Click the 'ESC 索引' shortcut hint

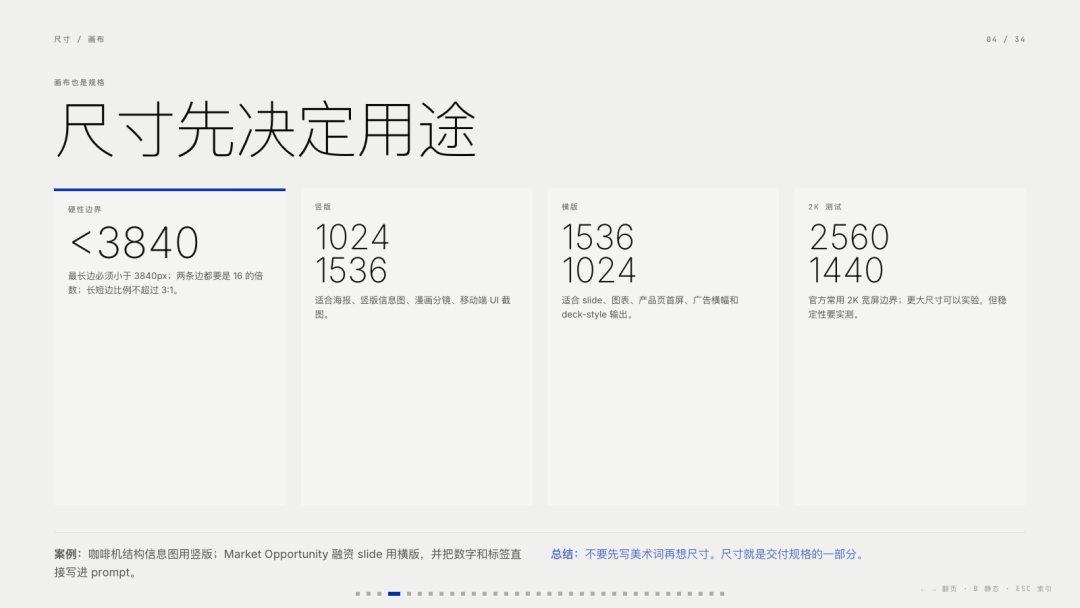tap(1034, 589)
